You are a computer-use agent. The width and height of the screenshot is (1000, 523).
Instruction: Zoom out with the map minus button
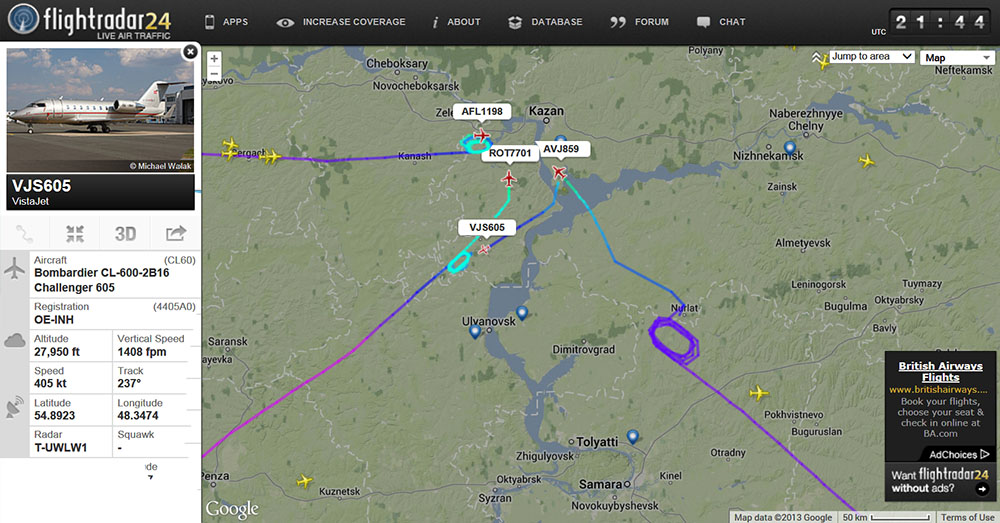tap(214, 74)
